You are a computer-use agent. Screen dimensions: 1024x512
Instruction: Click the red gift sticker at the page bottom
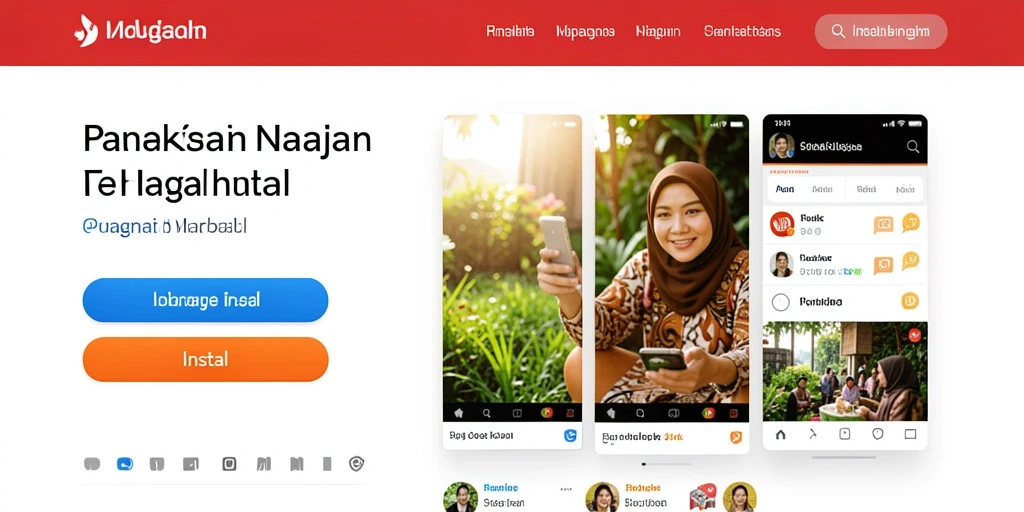pos(703,496)
